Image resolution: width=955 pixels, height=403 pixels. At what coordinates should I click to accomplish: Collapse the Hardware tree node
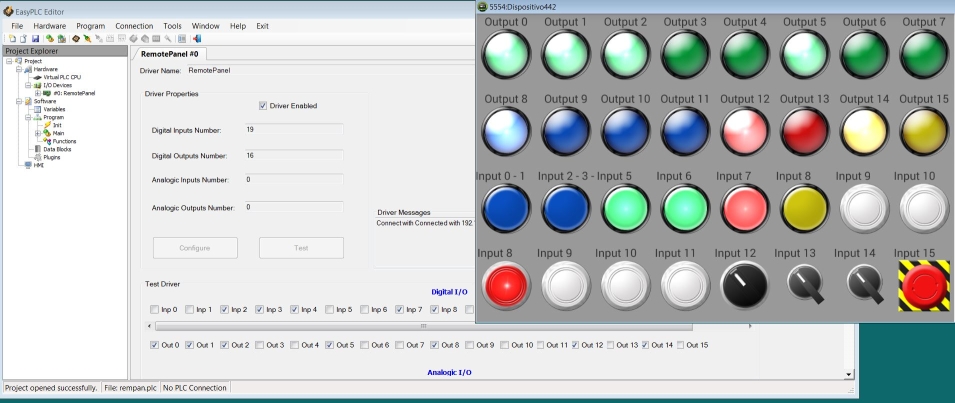[18, 69]
